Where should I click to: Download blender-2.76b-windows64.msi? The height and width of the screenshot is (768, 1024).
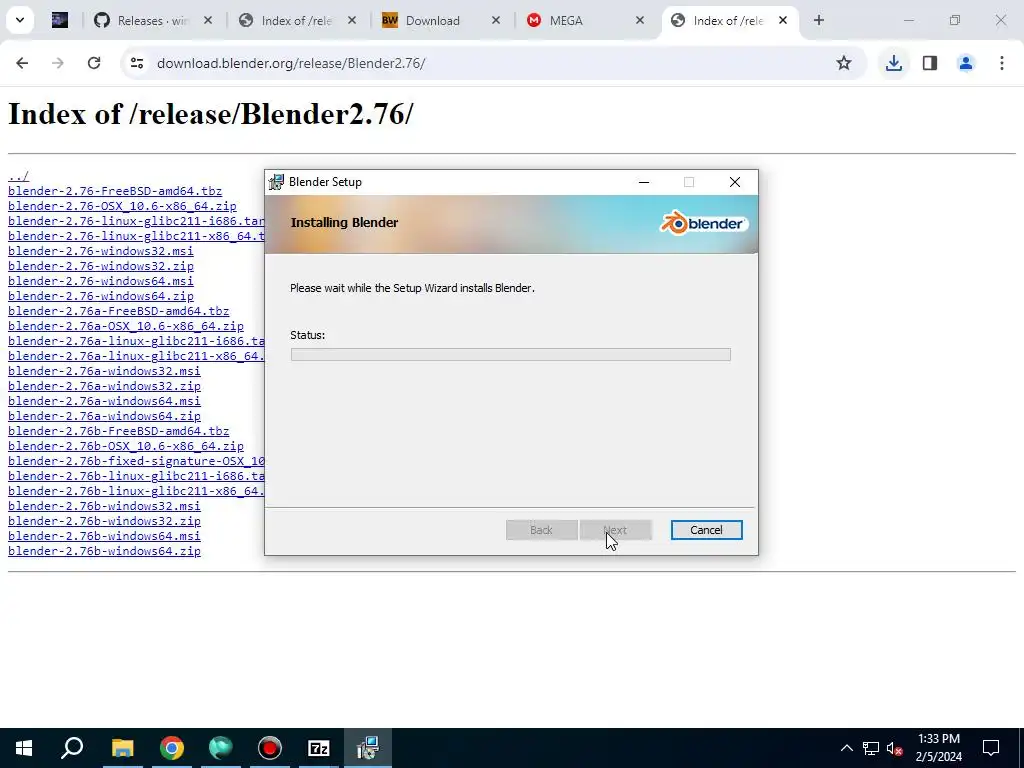coord(104,536)
